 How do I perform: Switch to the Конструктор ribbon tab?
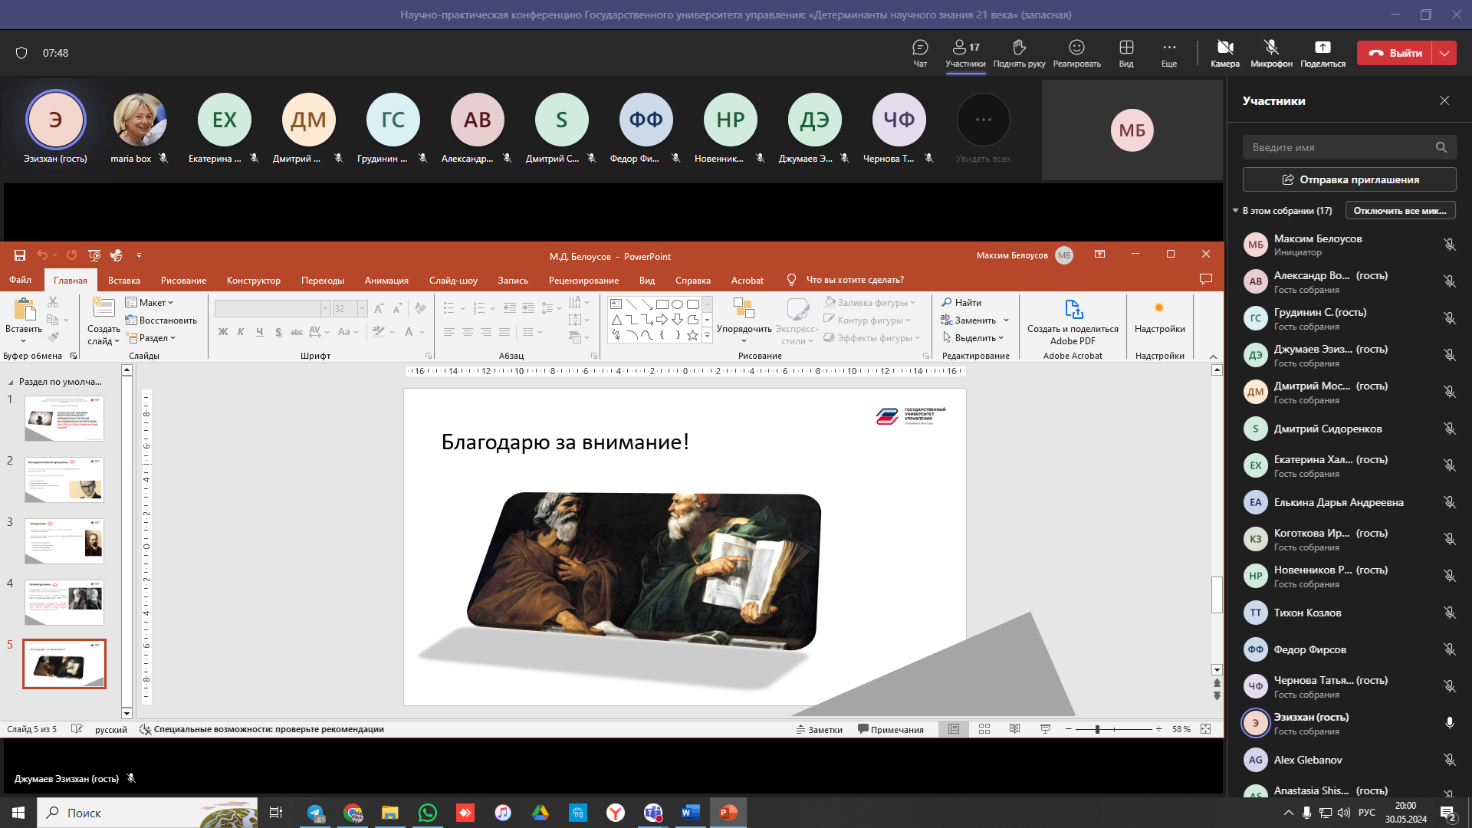tap(253, 280)
